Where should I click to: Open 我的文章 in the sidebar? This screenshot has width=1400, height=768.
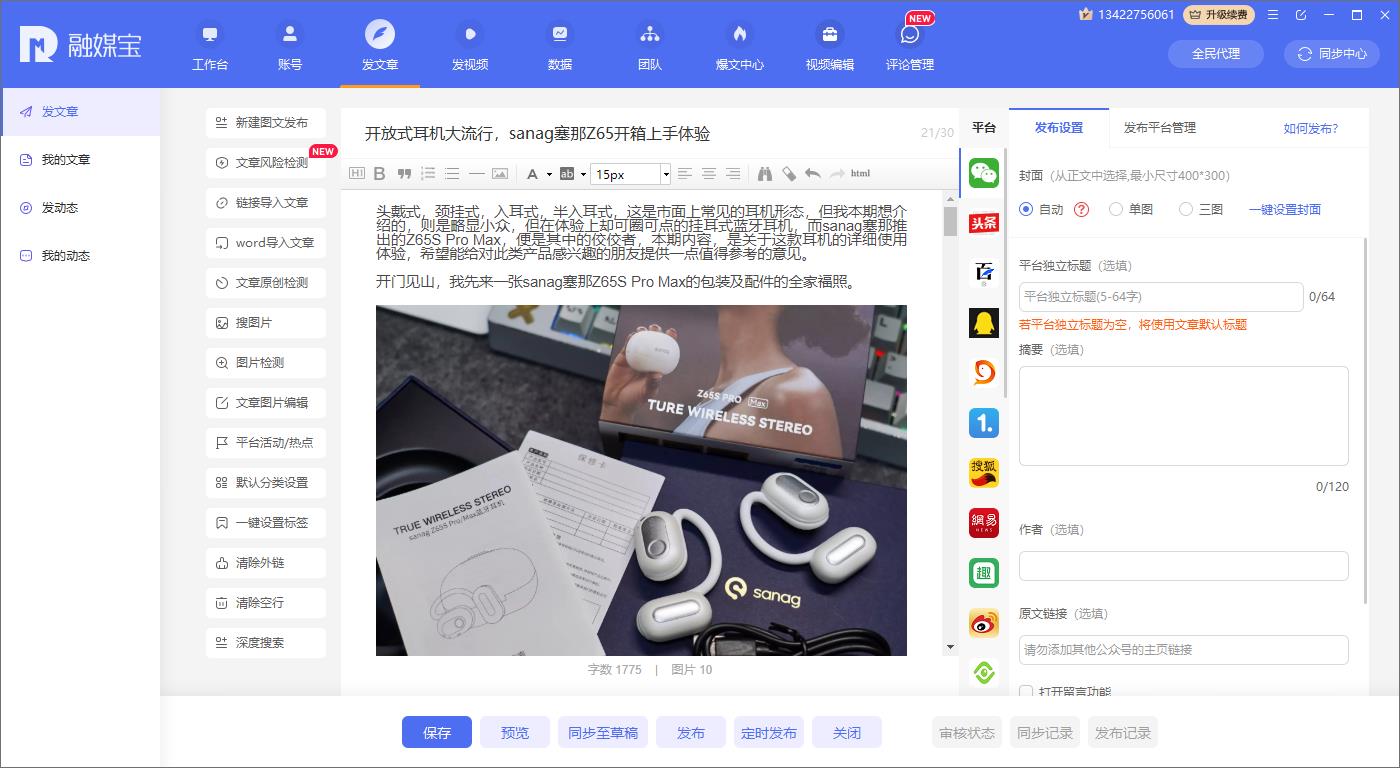80,160
